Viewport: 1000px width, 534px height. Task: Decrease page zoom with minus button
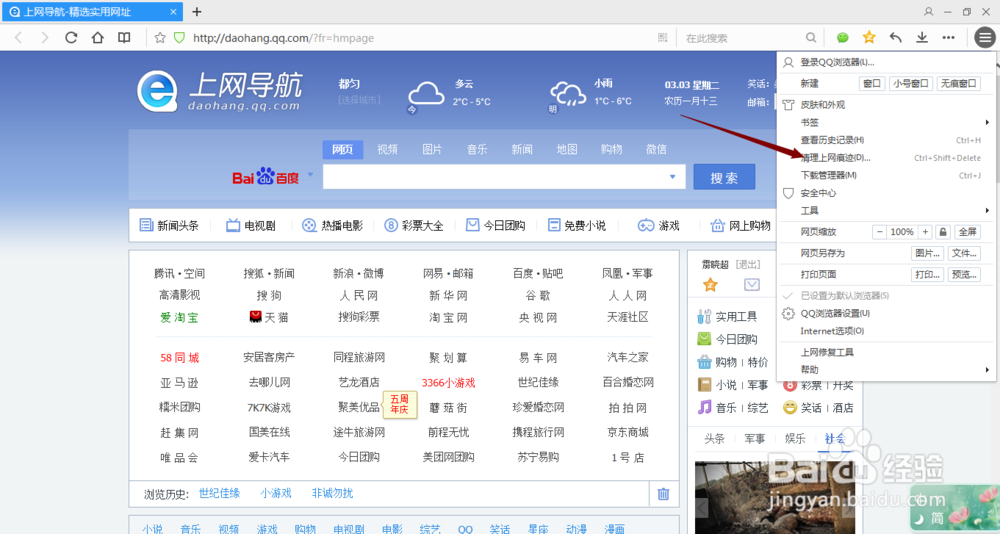coord(879,232)
